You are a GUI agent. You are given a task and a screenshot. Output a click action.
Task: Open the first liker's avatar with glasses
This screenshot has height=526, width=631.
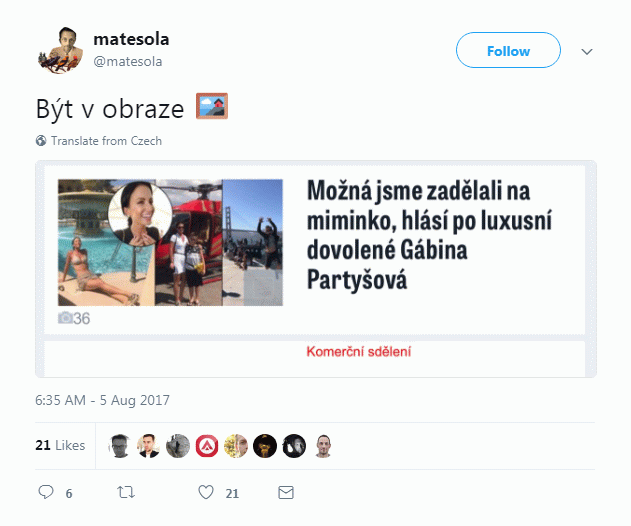120,446
